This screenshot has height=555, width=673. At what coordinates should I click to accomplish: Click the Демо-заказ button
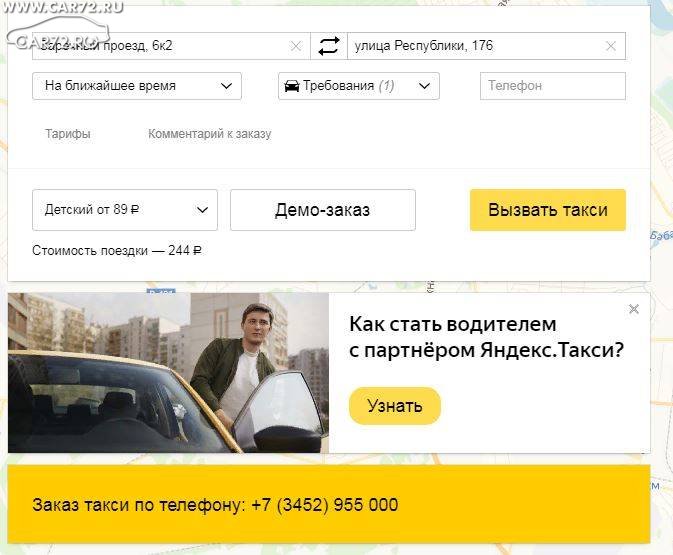point(323,210)
